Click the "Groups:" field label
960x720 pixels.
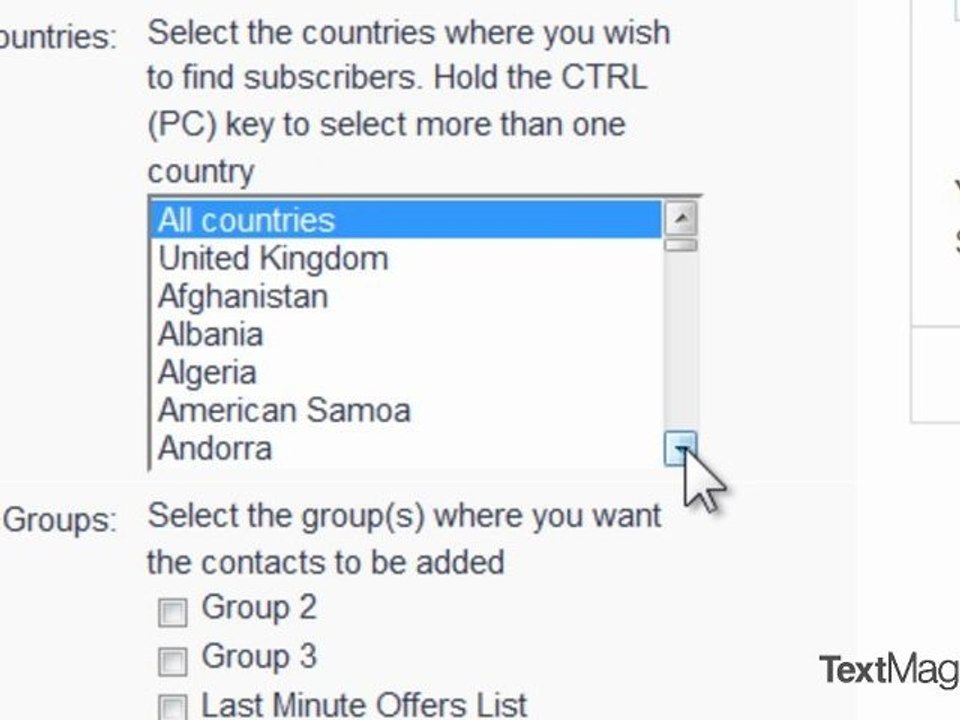click(x=62, y=520)
